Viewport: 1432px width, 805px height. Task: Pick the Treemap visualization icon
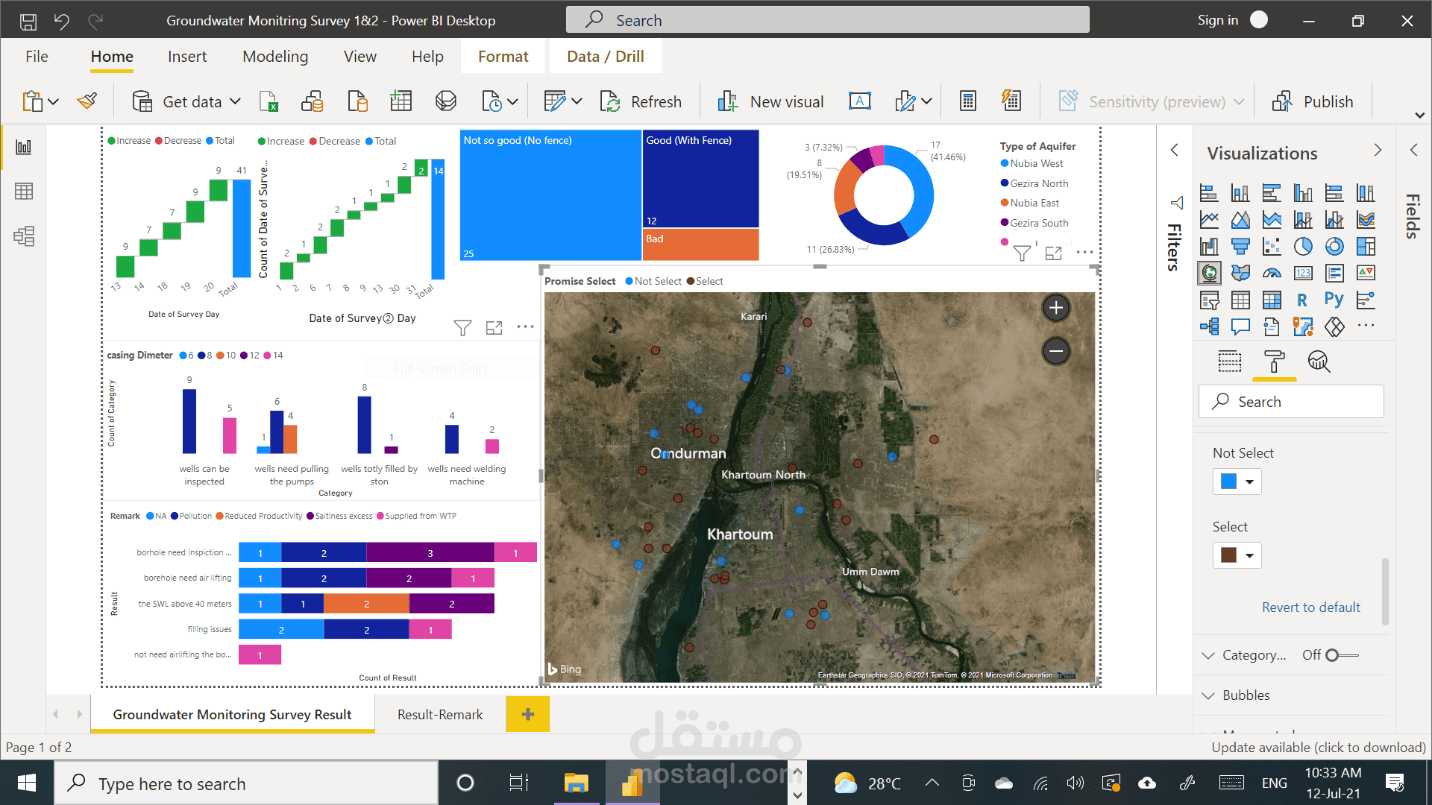[1365, 246]
